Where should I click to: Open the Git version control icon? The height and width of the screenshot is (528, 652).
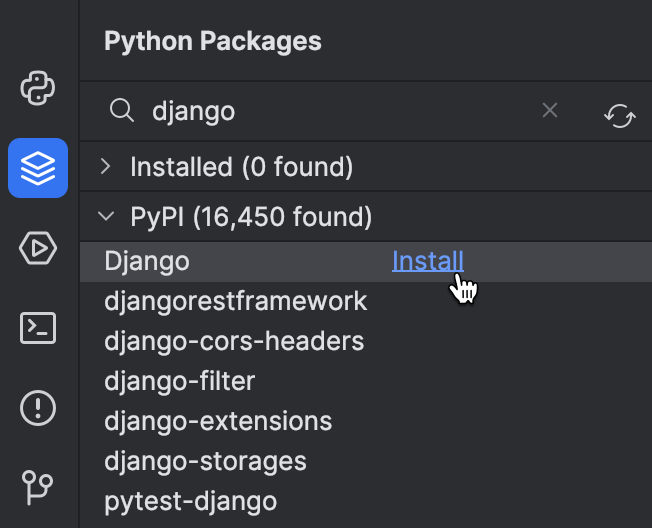point(37,487)
